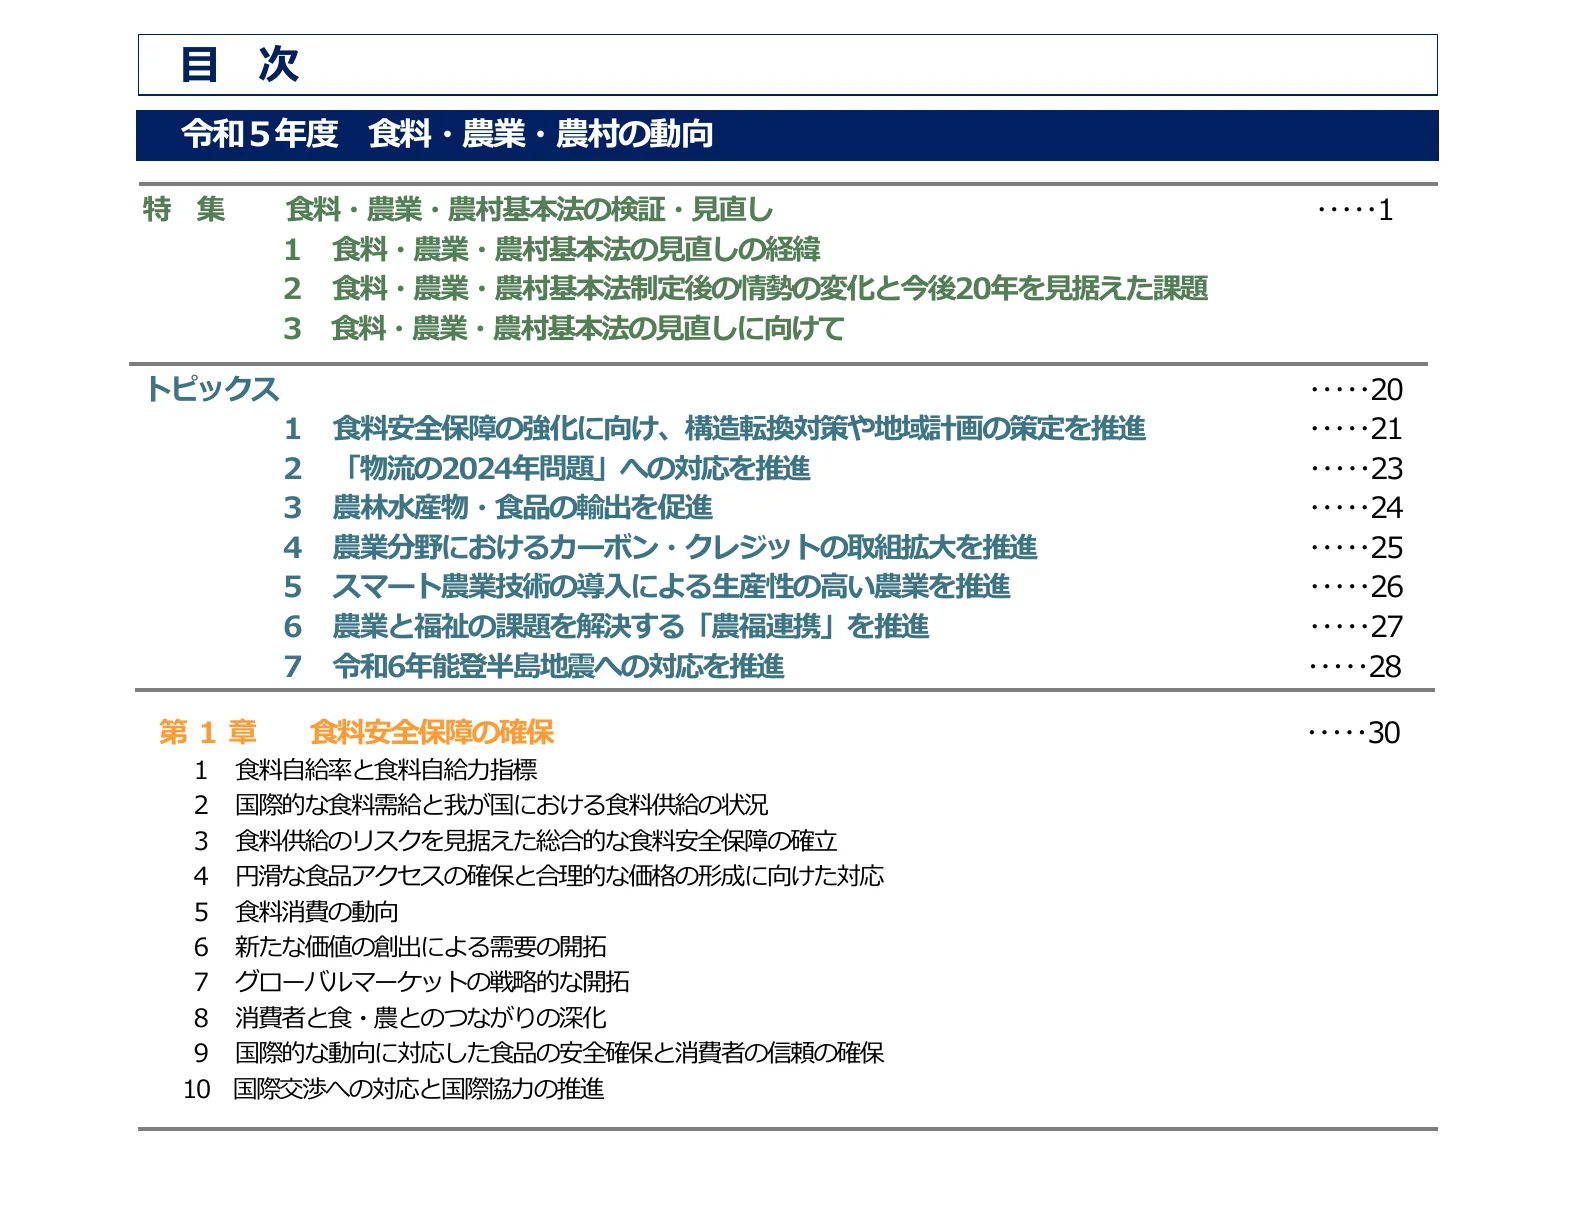Select 食料自給率と食料自給力指標 section

(386, 770)
